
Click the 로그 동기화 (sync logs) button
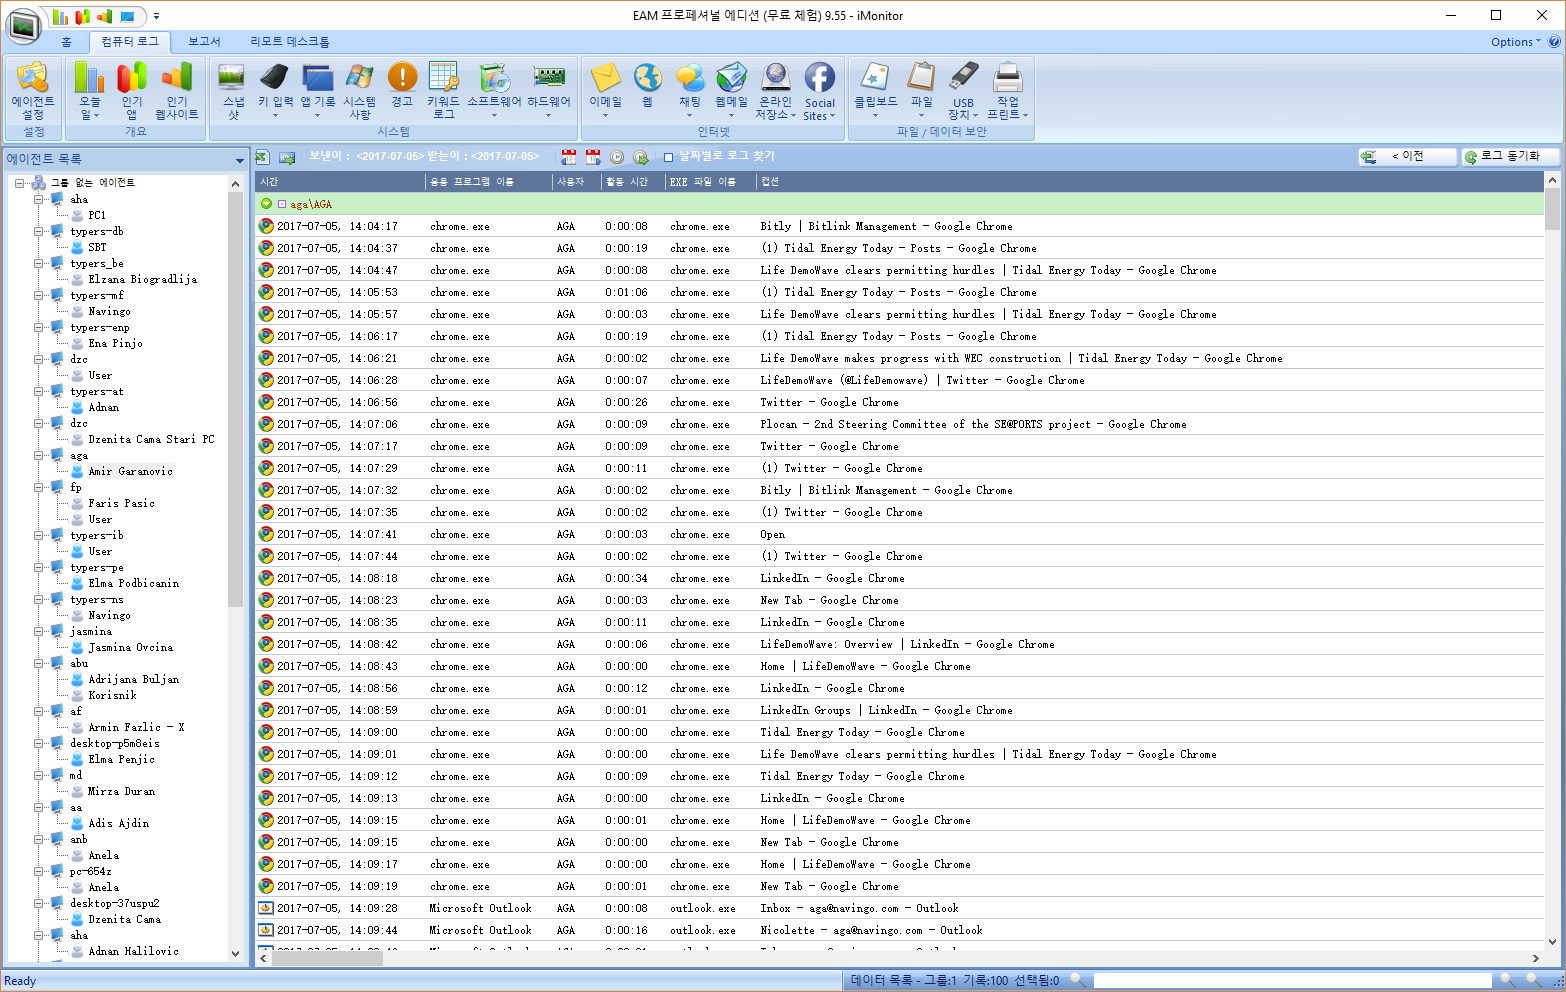1509,156
